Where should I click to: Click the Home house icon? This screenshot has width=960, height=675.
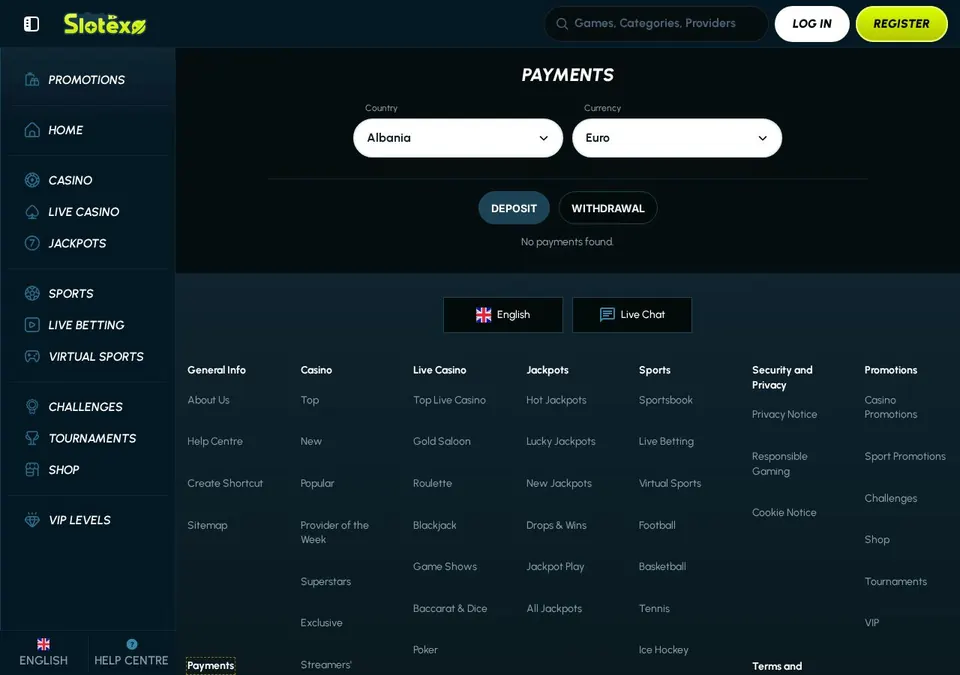[32, 130]
